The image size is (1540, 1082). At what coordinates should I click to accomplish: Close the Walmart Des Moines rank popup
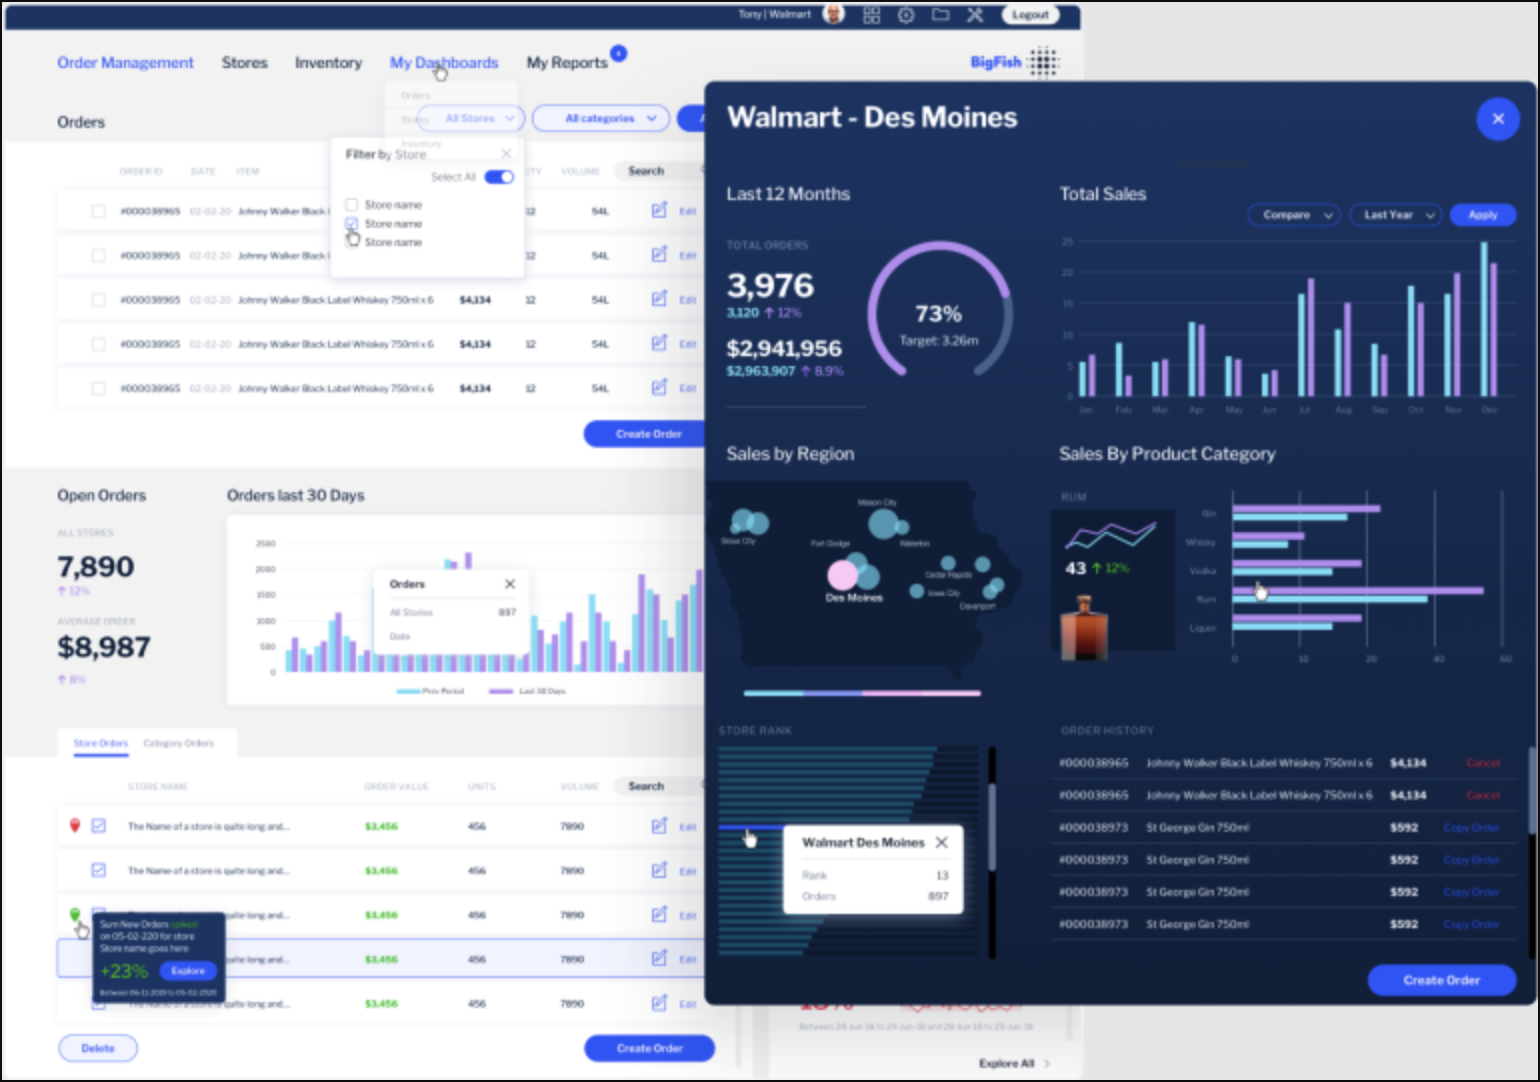tap(941, 842)
